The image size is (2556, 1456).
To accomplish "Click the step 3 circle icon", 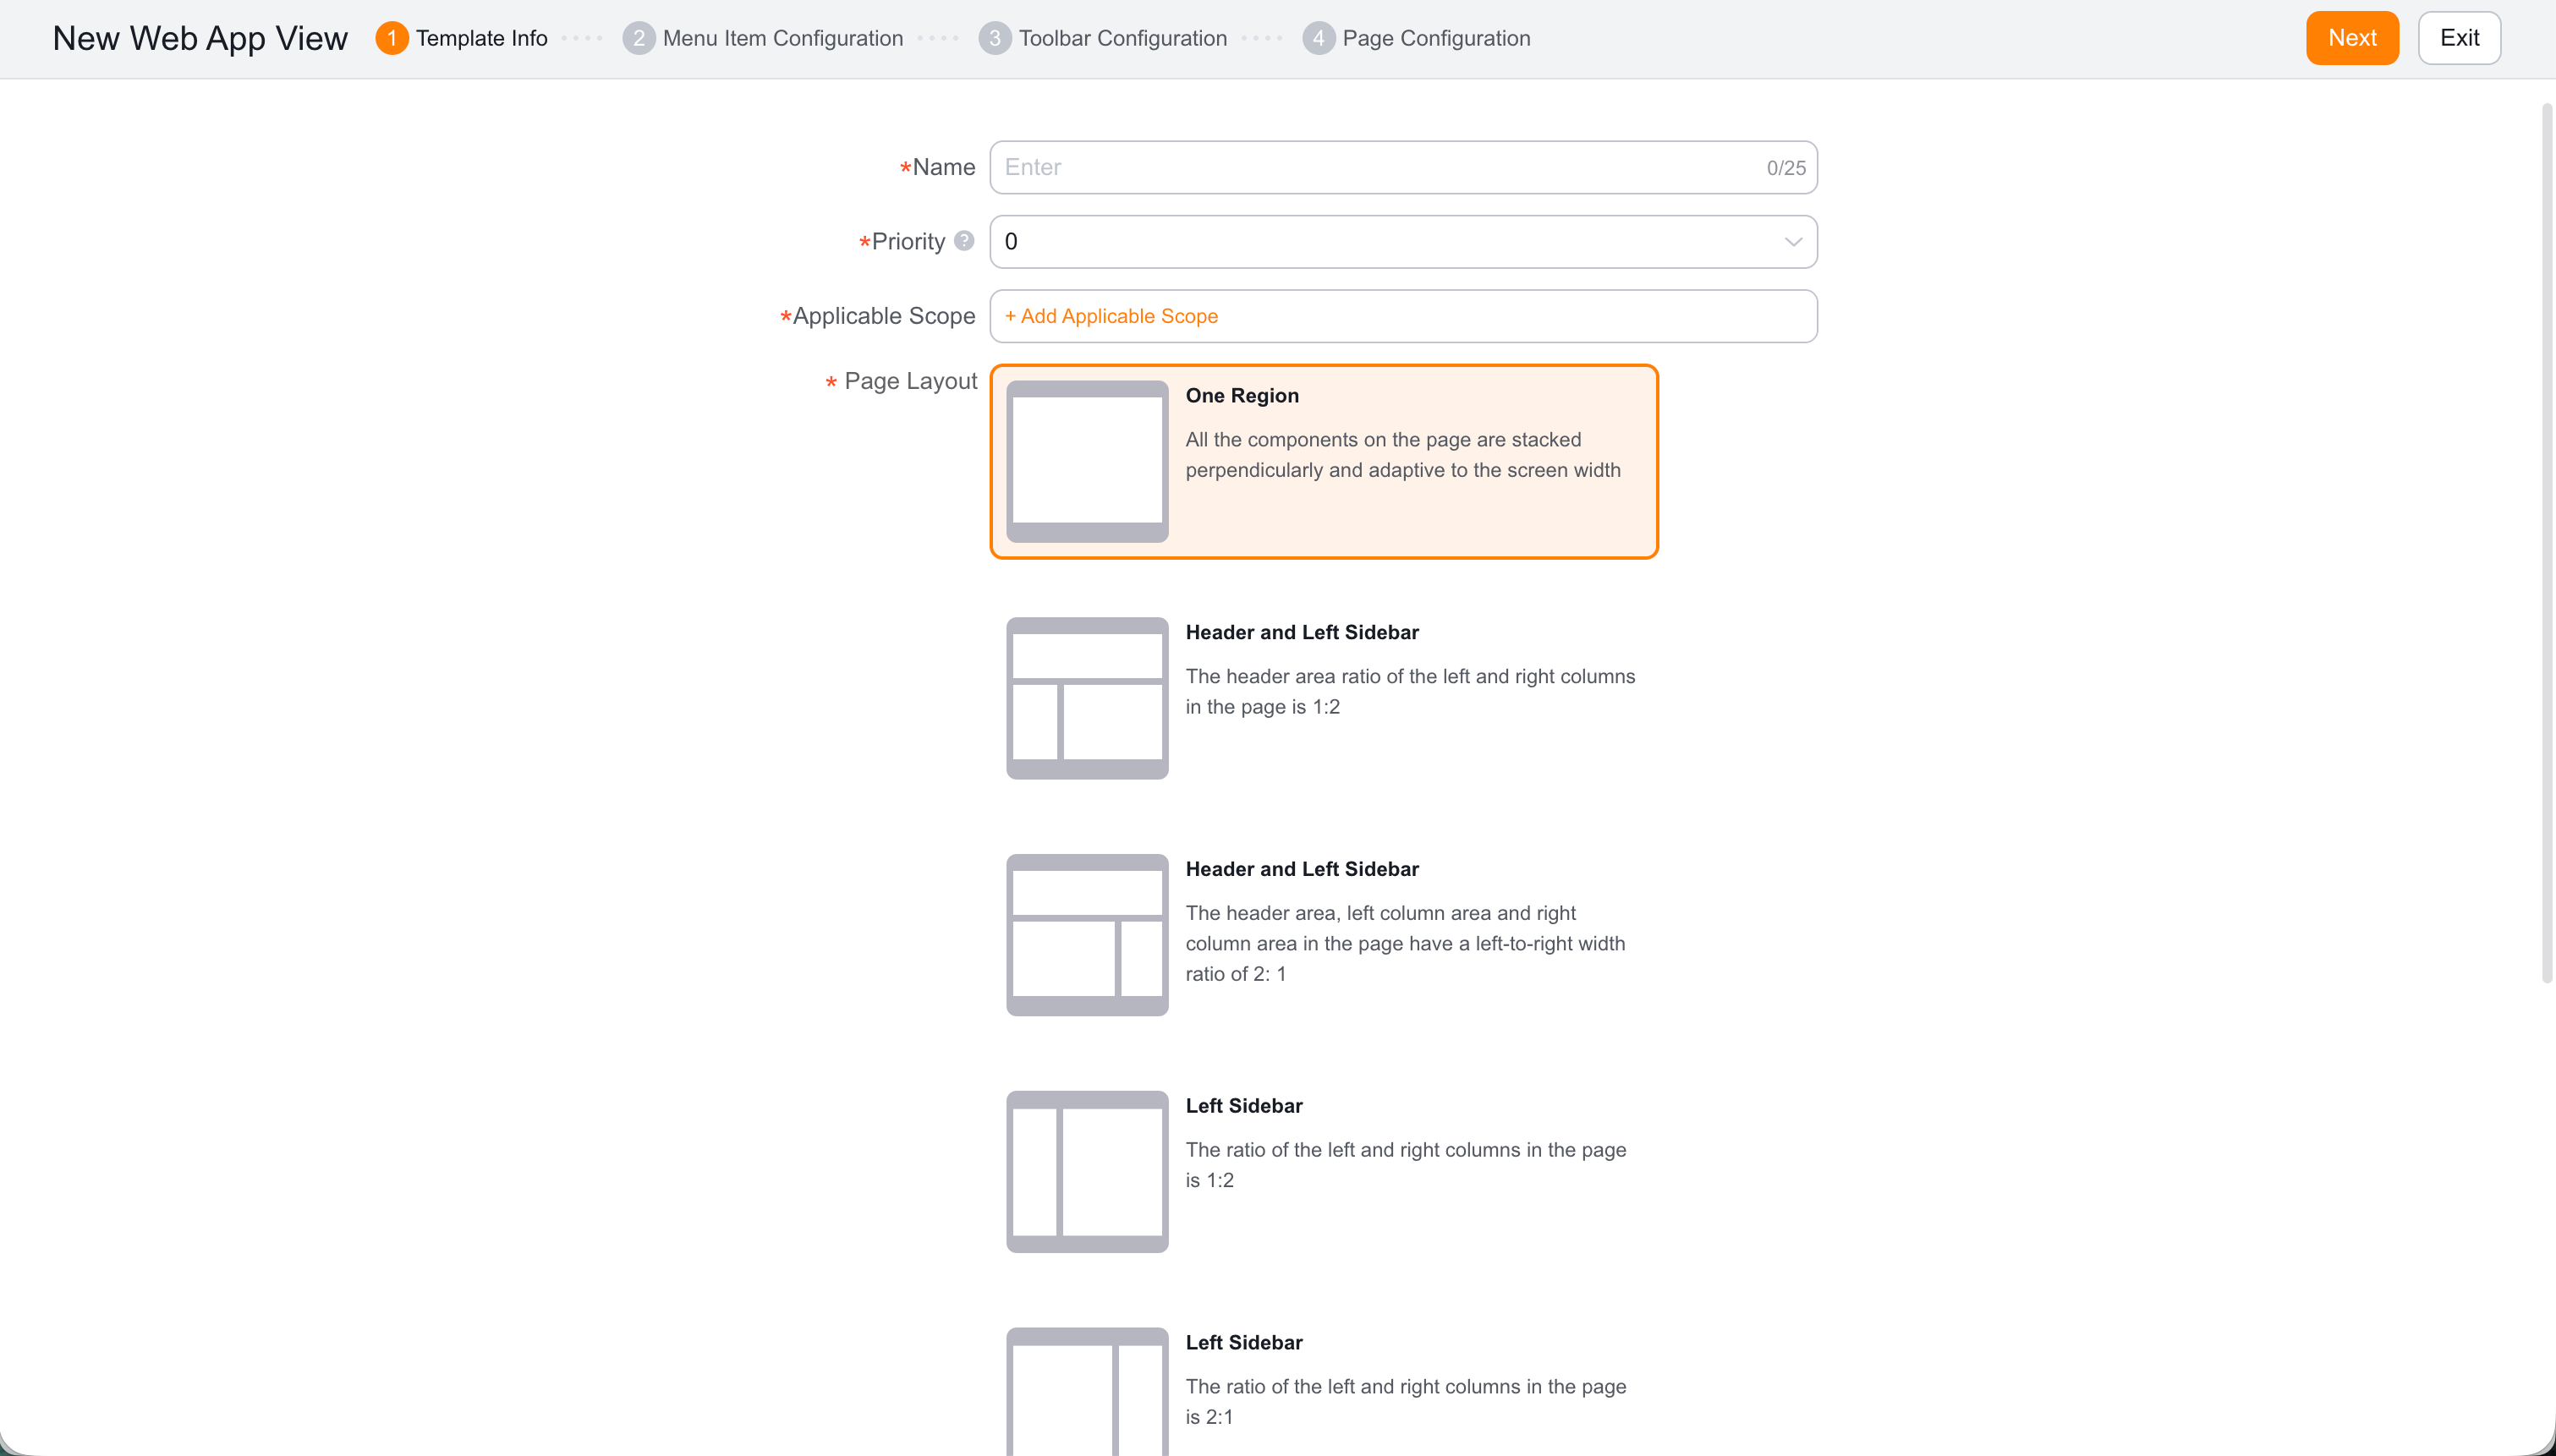I will pyautogui.click(x=995, y=38).
